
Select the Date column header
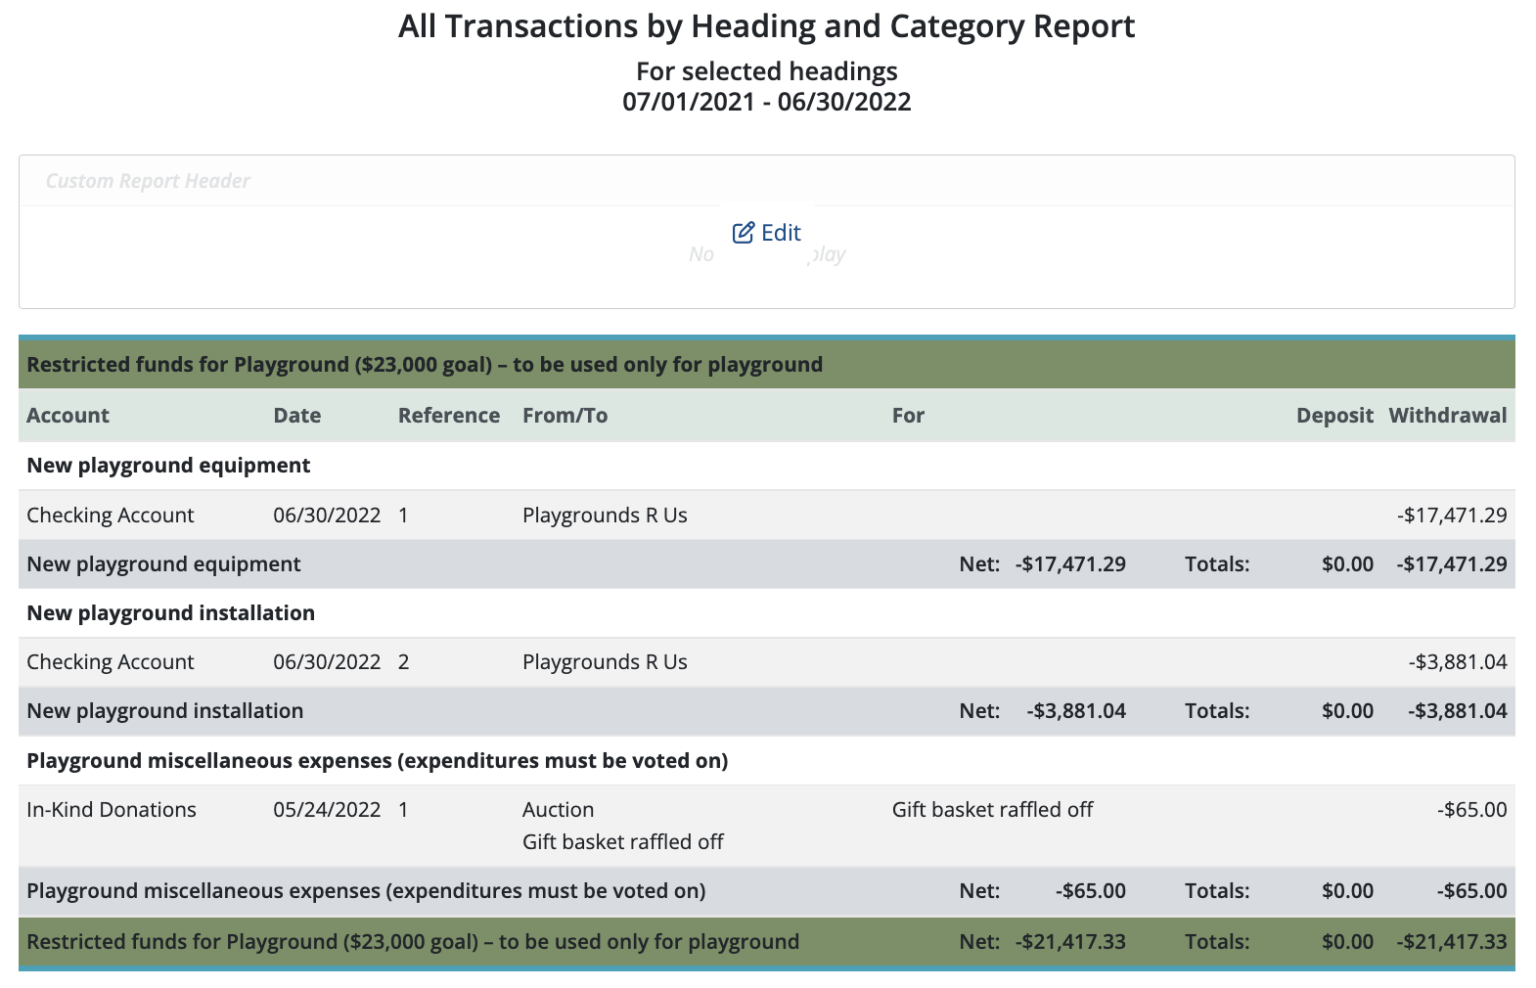(297, 415)
